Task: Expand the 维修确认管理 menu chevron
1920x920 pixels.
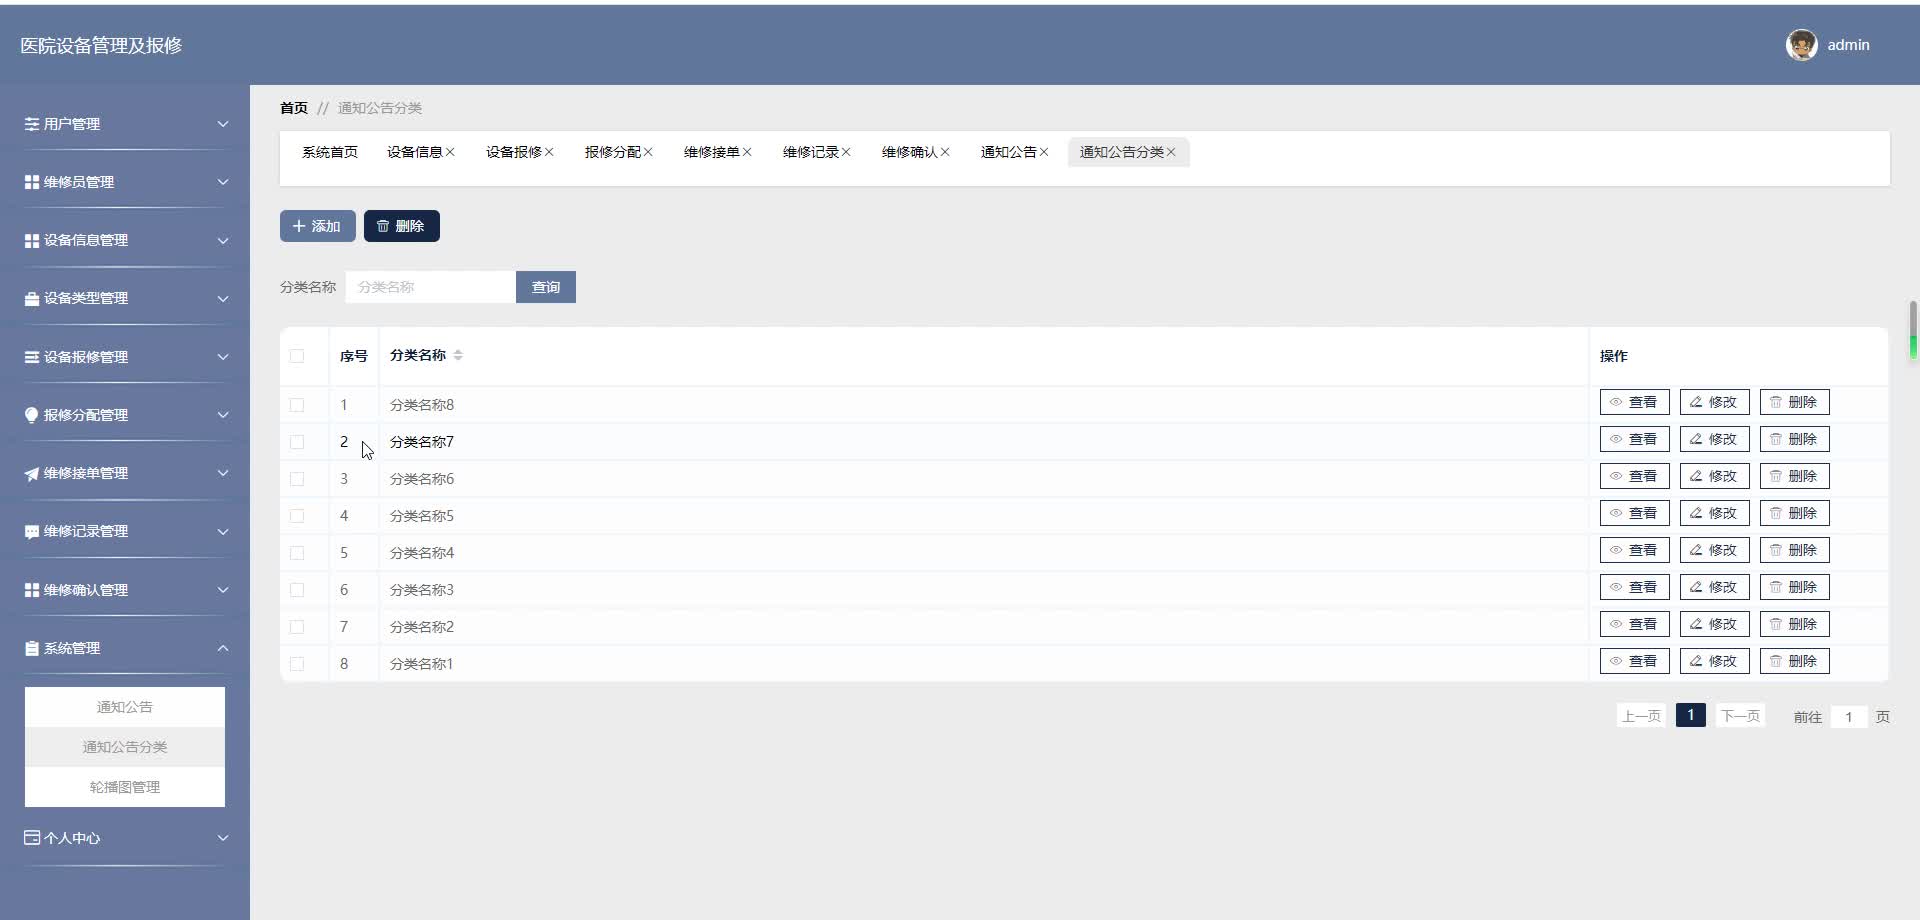Action: pyautogui.click(x=223, y=590)
